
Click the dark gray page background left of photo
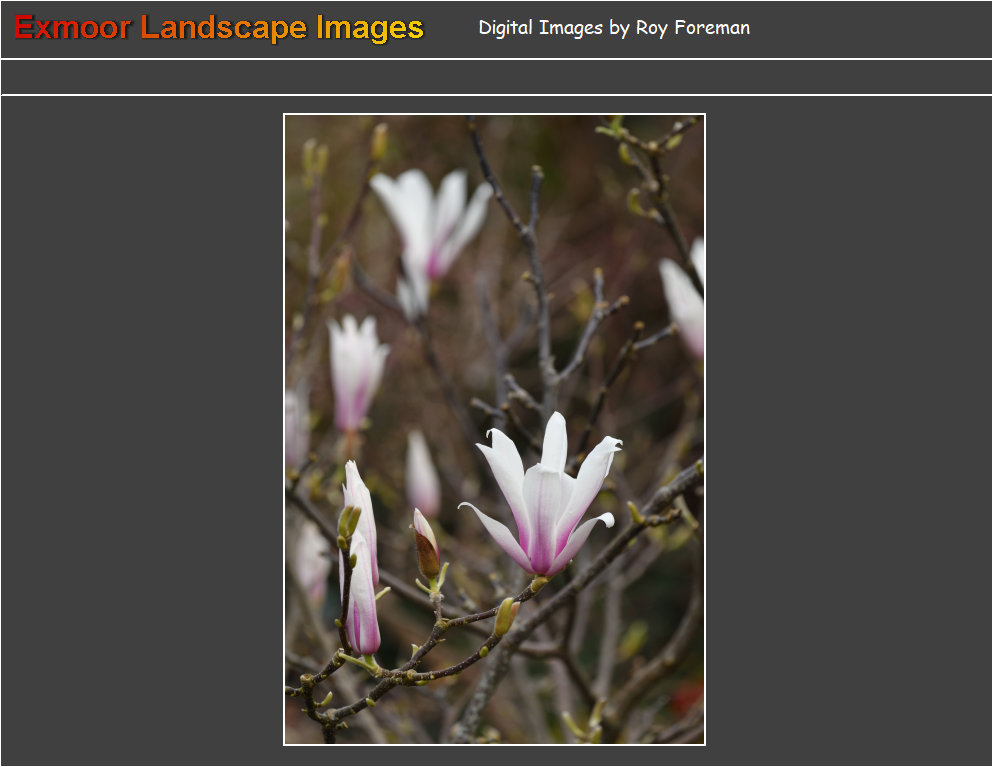[140, 430]
